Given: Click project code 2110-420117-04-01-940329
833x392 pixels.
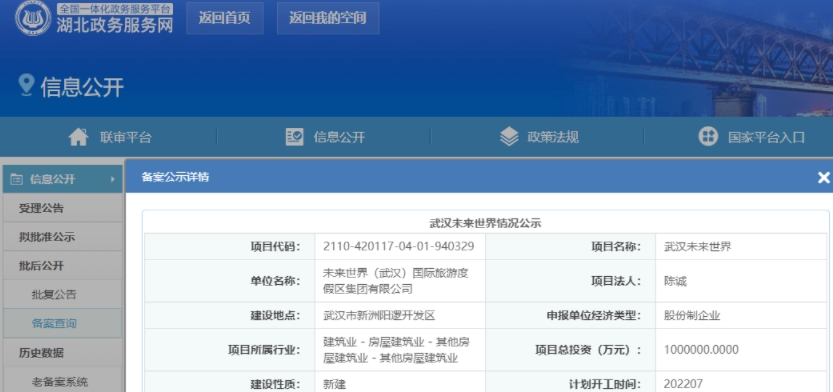Looking at the screenshot, I should click(x=398, y=246).
